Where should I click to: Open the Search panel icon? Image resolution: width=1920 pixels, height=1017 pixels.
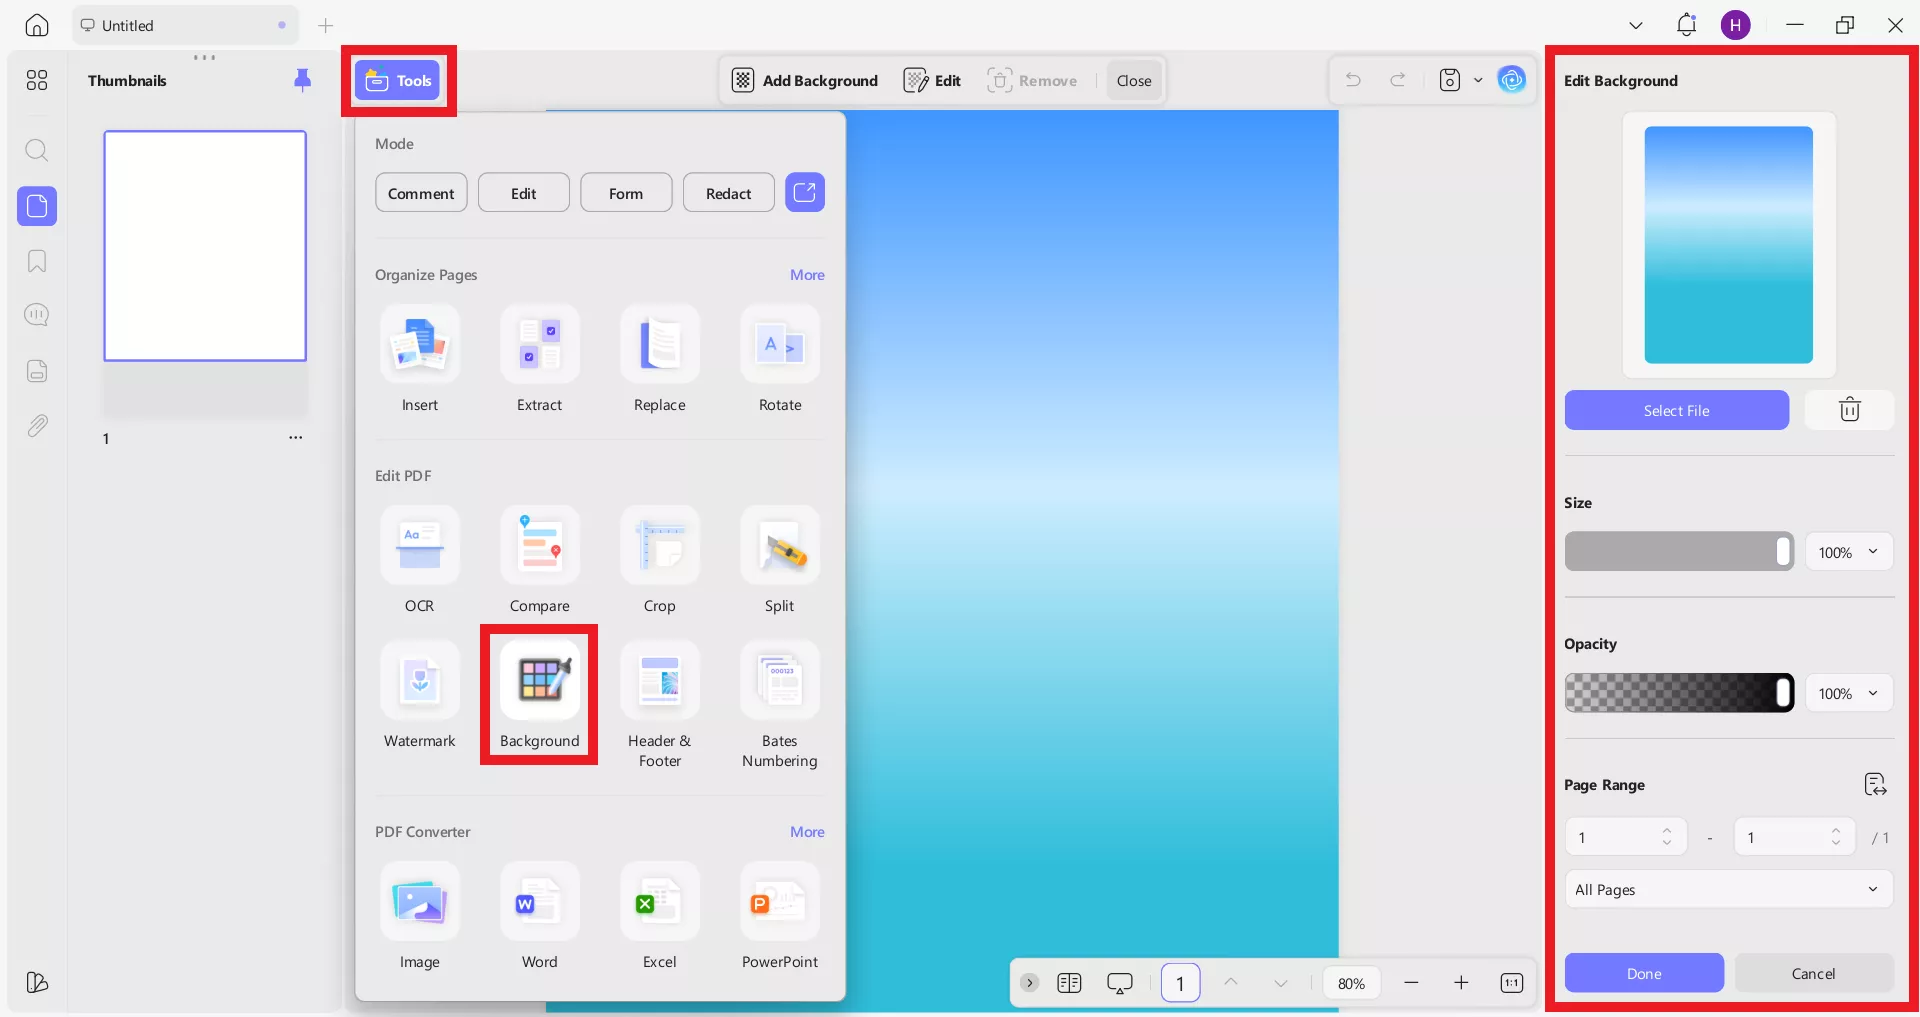pyautogui.click(x=37, y=150)
